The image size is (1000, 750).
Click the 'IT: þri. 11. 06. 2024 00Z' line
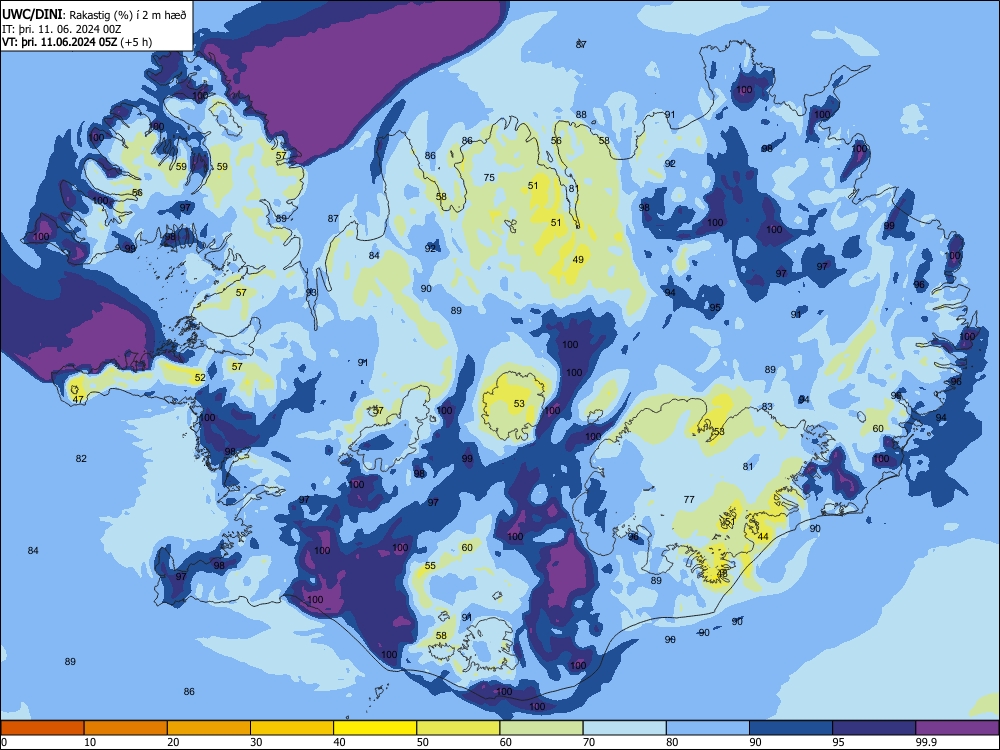pos(62,29)
